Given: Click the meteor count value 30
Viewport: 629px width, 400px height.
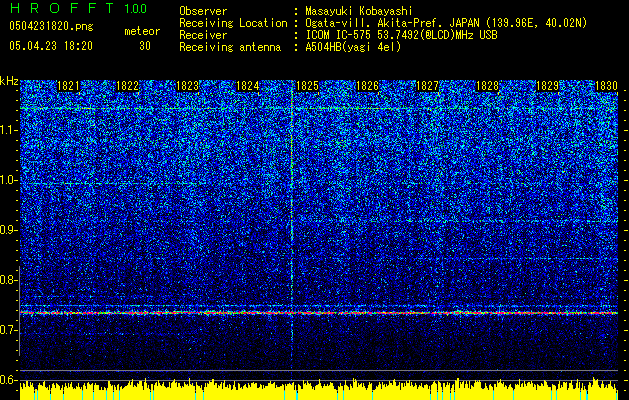Looking at the screenshot, I should coord(145,46).
